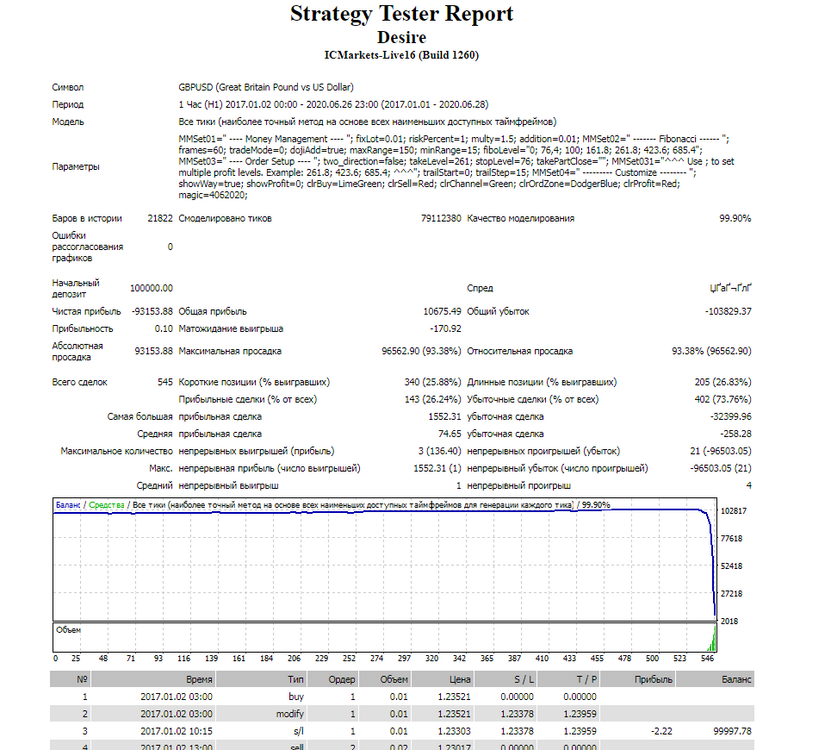Screen dimensions: 831x750
Task: Click profit cell -2.22 in row 3
Action: pyautogui.click(x=661, y=731)
